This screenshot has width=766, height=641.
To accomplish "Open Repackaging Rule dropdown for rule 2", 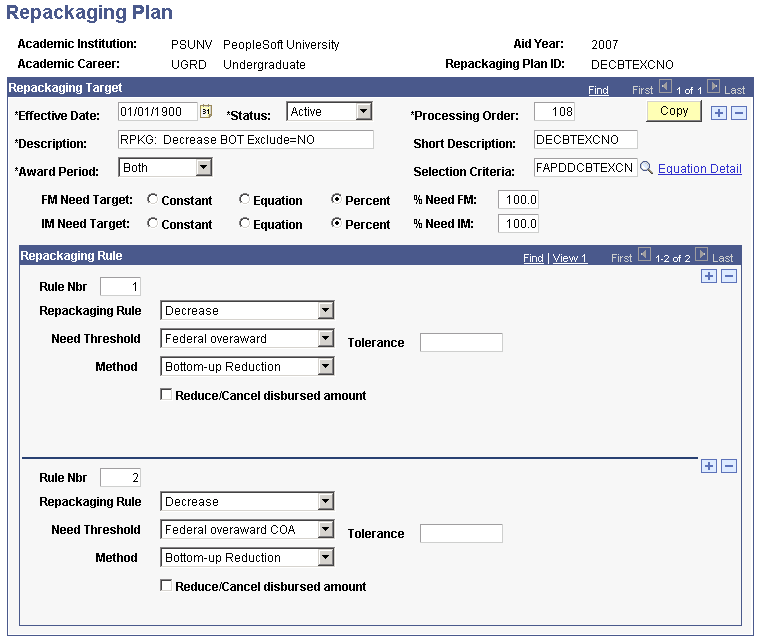I will point(325,501).
